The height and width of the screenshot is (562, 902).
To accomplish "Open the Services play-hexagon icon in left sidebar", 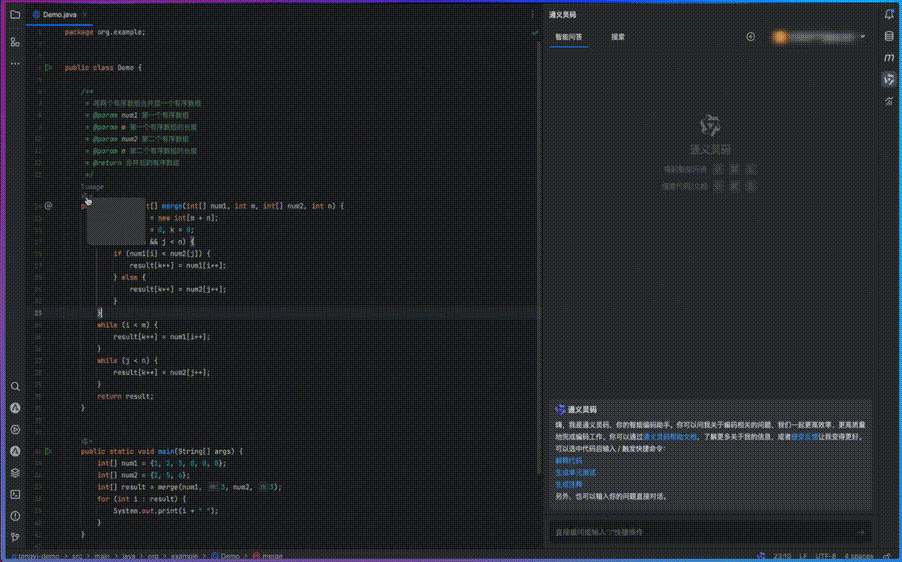I will coord(15,430).
